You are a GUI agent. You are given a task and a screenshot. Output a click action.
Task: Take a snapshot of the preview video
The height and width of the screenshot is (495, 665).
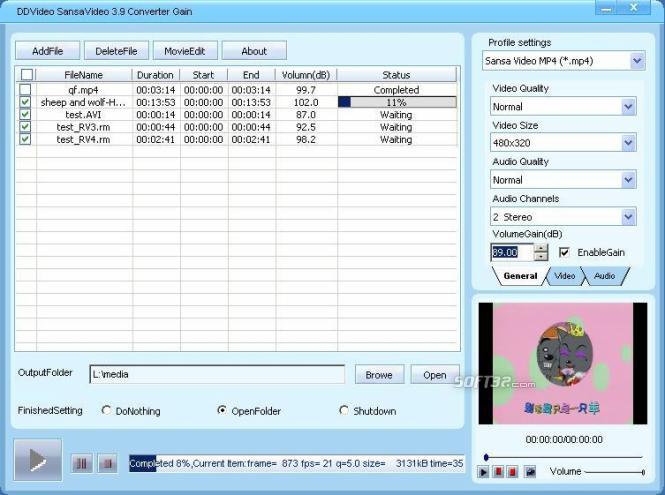(x=530, y=472)
